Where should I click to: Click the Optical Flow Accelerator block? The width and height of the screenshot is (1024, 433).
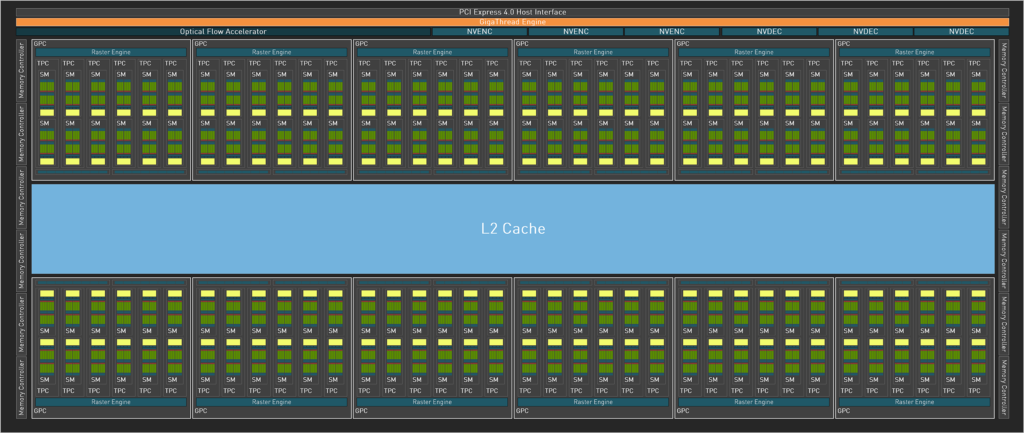pyautogui.click(x=223, y=32)
